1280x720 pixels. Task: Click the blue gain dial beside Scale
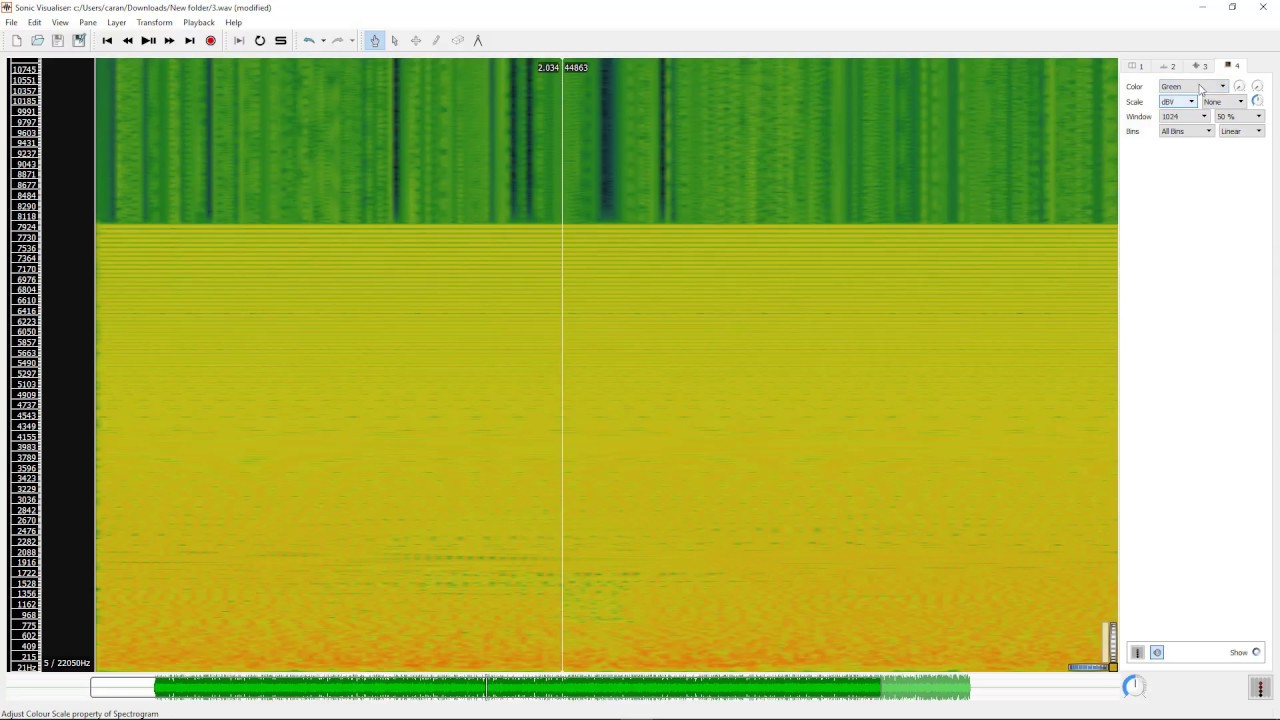click(1257, 101)
